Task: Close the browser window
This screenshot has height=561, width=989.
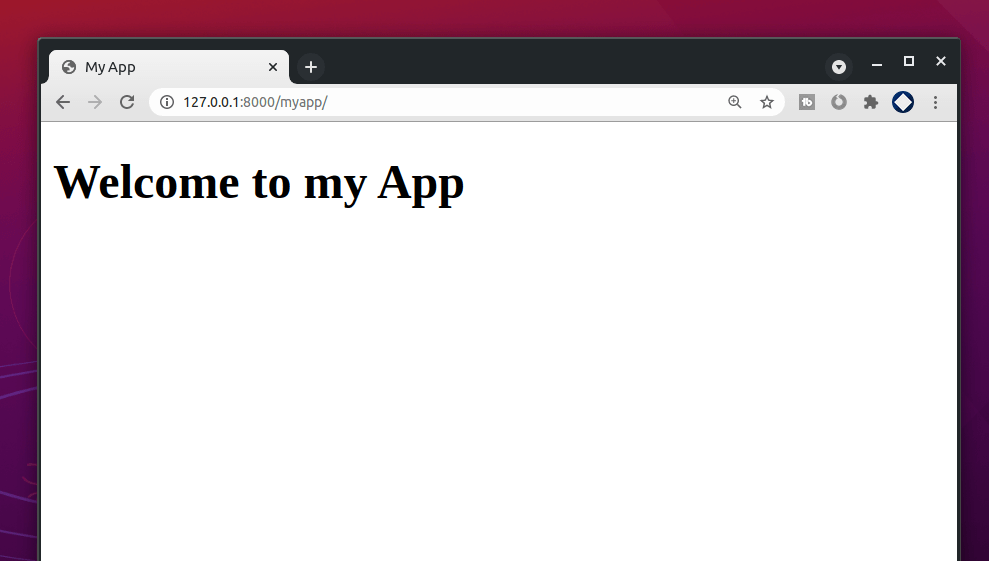Action: 941,61
